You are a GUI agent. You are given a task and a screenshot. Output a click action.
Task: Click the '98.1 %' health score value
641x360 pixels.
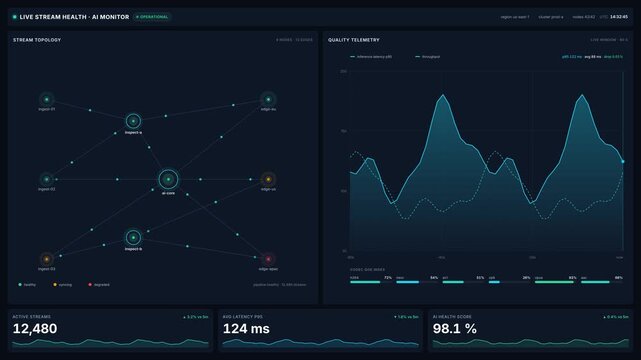pos(455,329)
